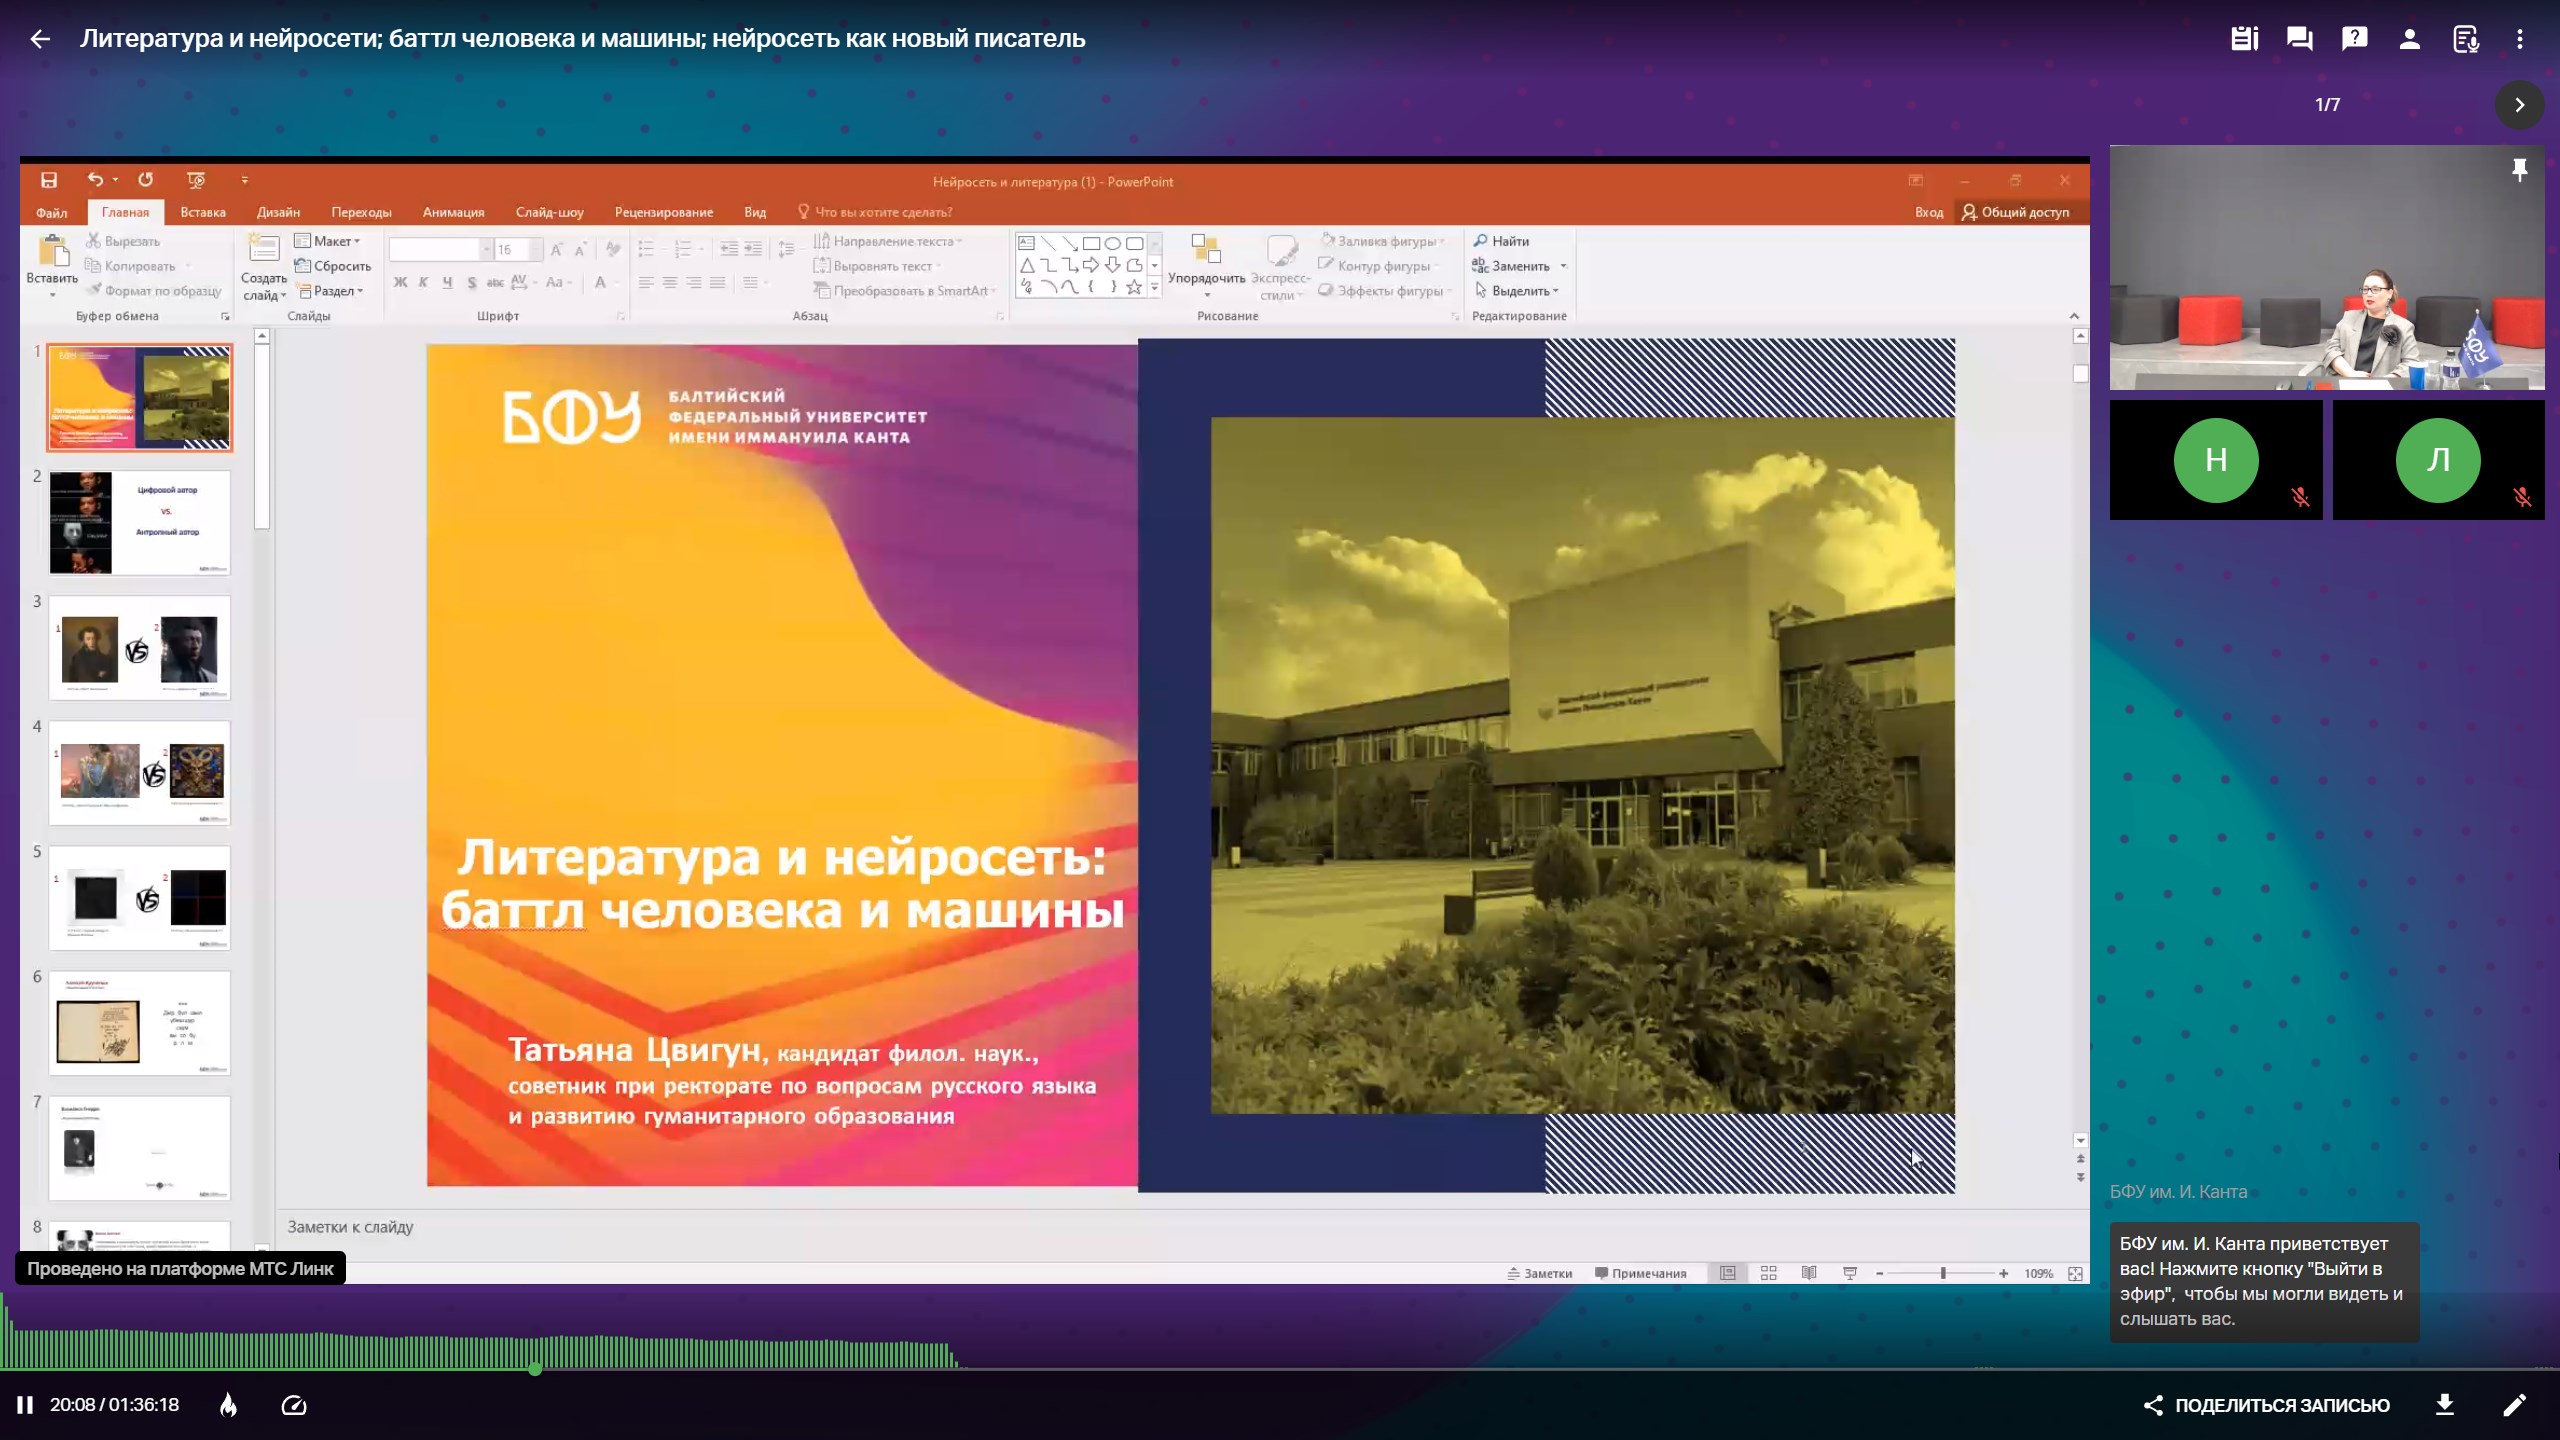The width and height of the screenshot is (2560, 1440).
Task: Adjust the PowerPoint zoom slider
Action: coord(1942,1273)
